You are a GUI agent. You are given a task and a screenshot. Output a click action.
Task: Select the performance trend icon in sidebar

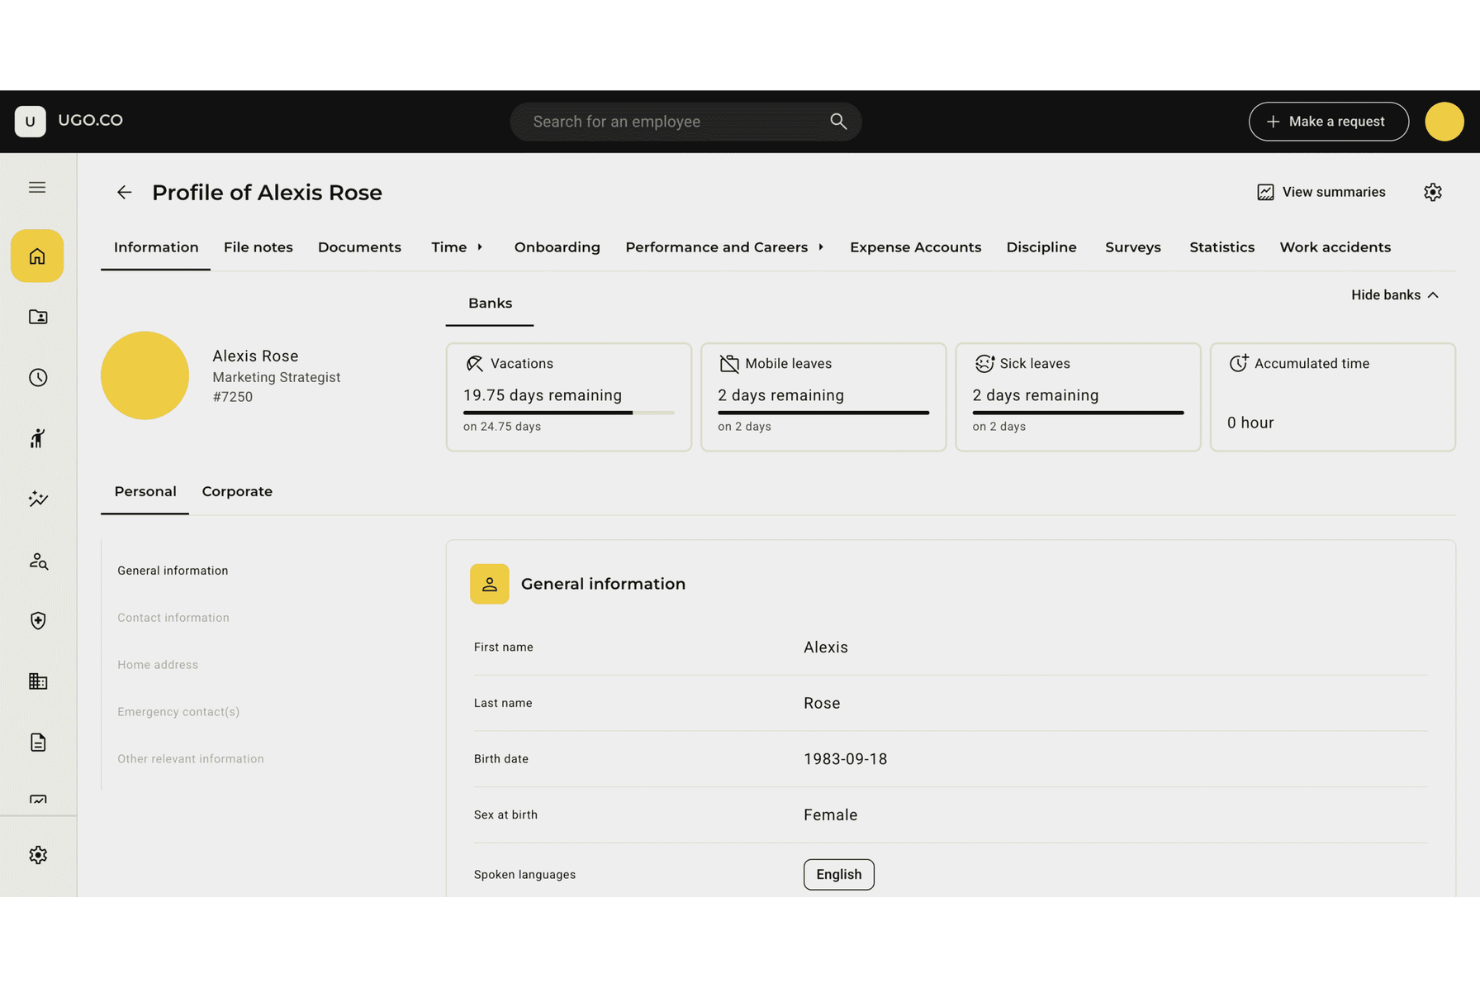click(x=37, y=498)
